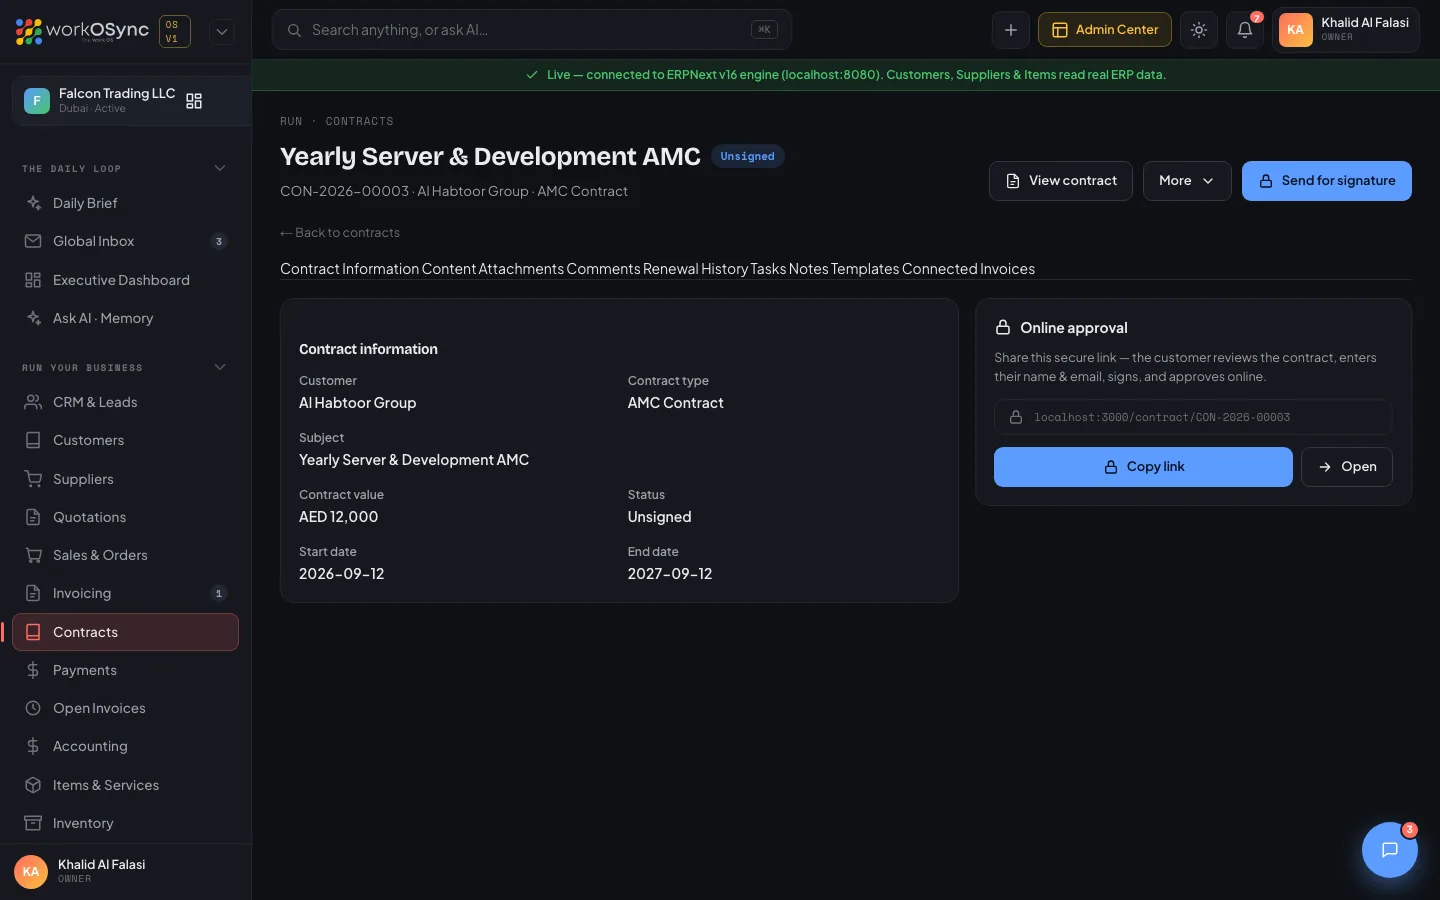Click the Daily Brief sparkle icon
This screenshot has height=900, width=1440.
click(33, 203)
